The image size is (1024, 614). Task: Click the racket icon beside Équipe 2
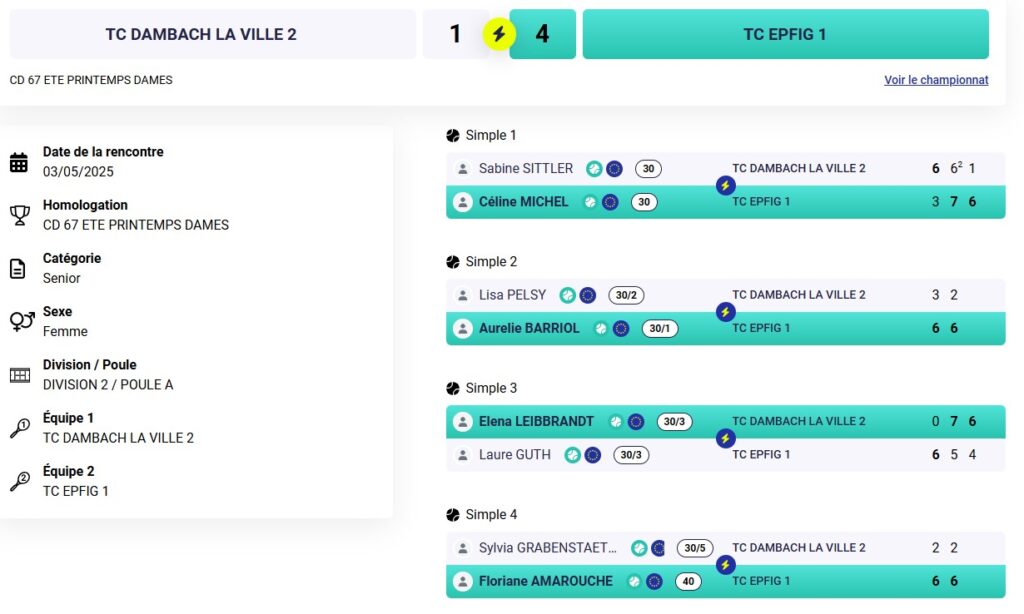tap(19, 481)
